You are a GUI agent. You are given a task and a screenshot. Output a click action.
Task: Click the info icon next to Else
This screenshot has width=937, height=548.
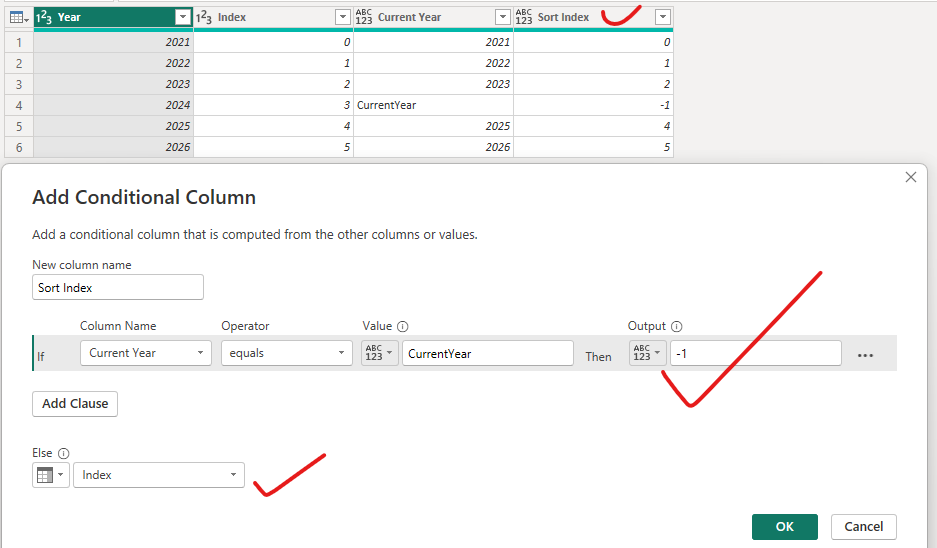pyautogui.click(x=63, y=453)
